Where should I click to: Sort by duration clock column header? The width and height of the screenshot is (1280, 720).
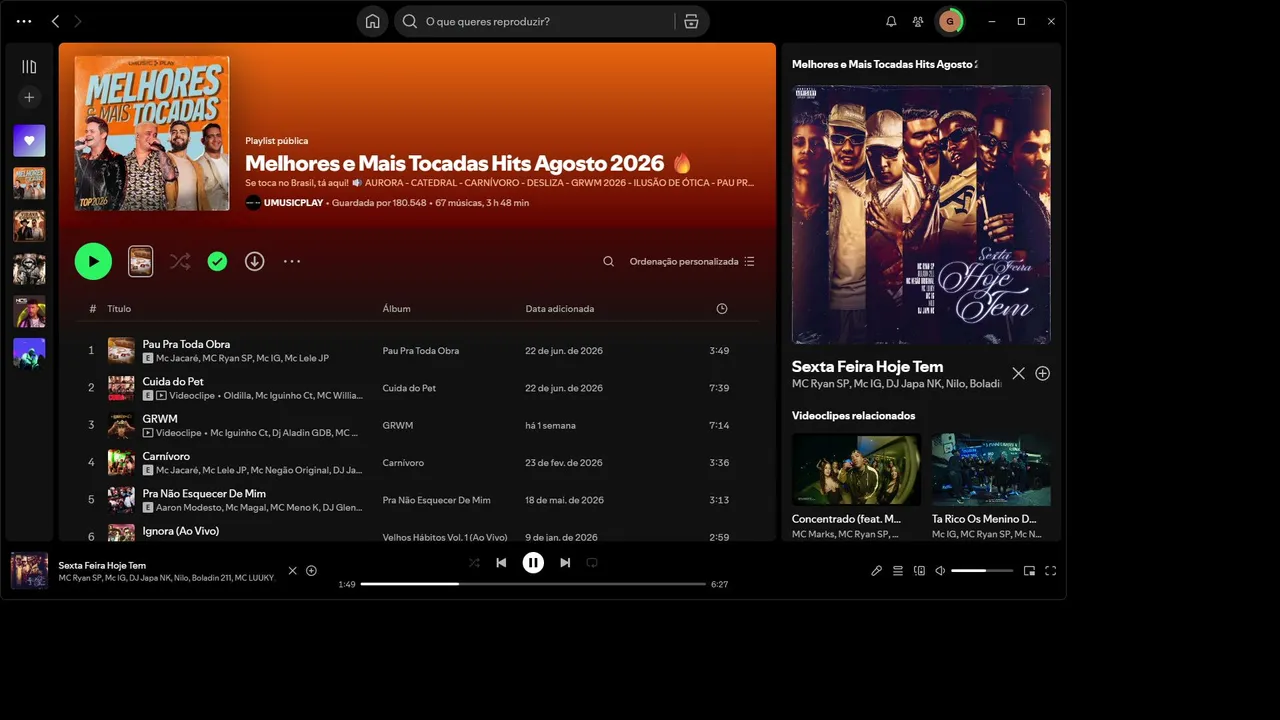click(722, 309)
